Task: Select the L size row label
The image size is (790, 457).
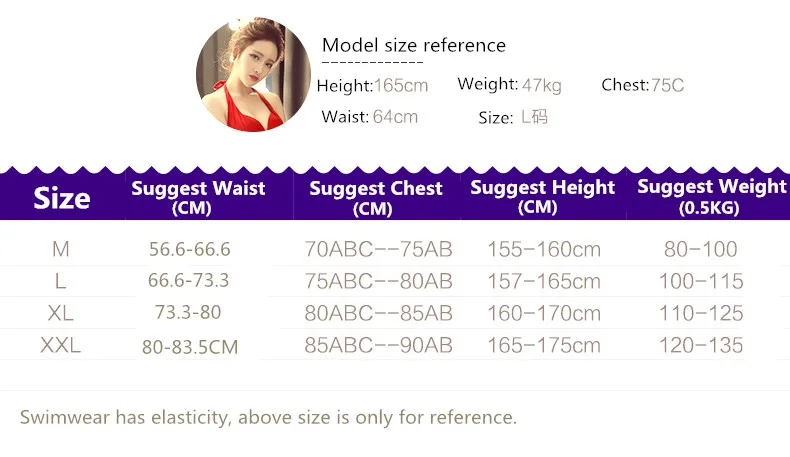Action: [x=60, y=281]
